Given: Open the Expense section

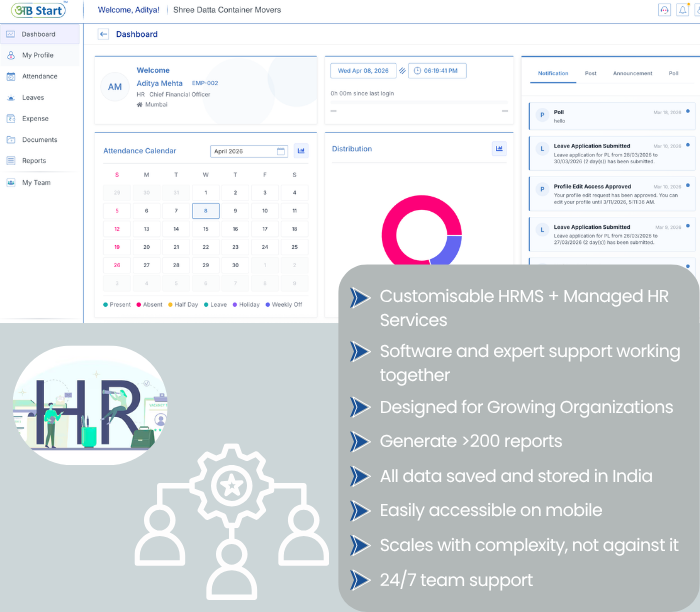Looking at the screenshot, I should pos(35,119).
